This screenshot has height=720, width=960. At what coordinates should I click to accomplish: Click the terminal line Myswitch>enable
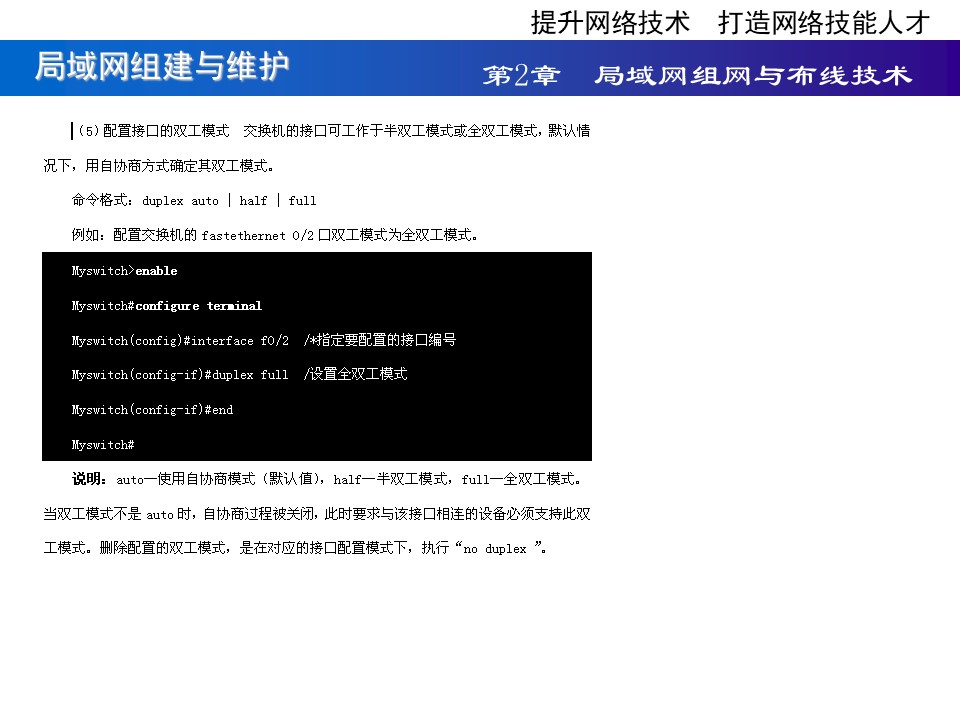[x=124, y=271]
